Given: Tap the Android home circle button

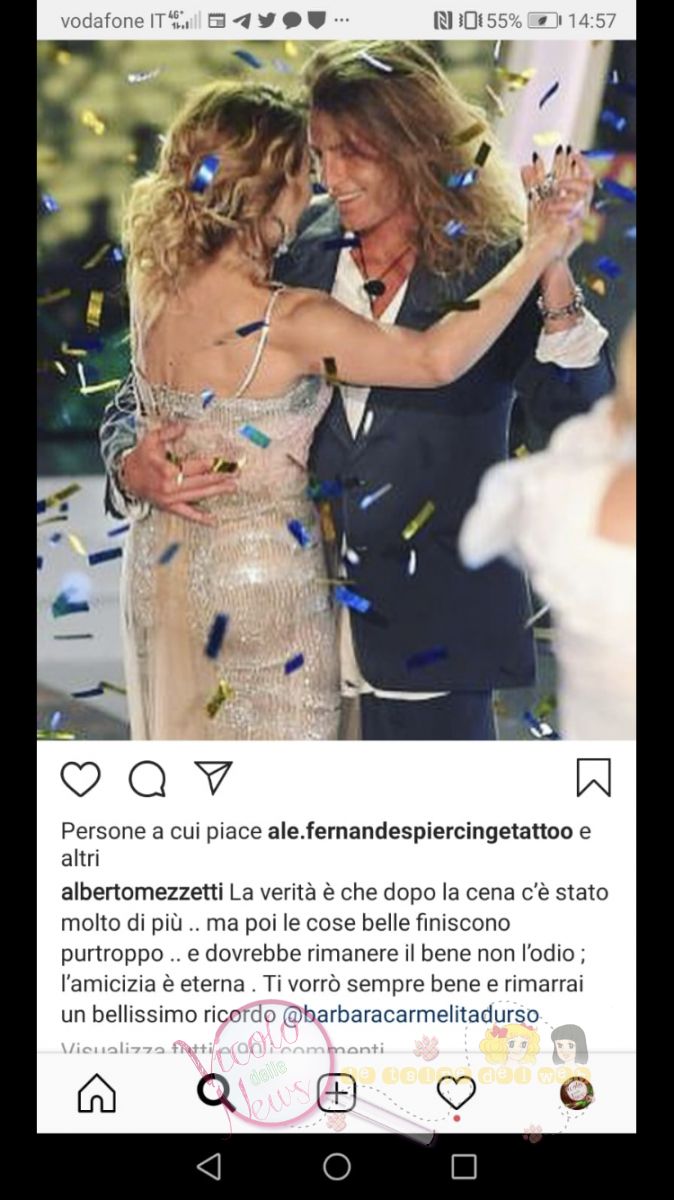Looking at the screenshot, I should (x=337, y=1166).
